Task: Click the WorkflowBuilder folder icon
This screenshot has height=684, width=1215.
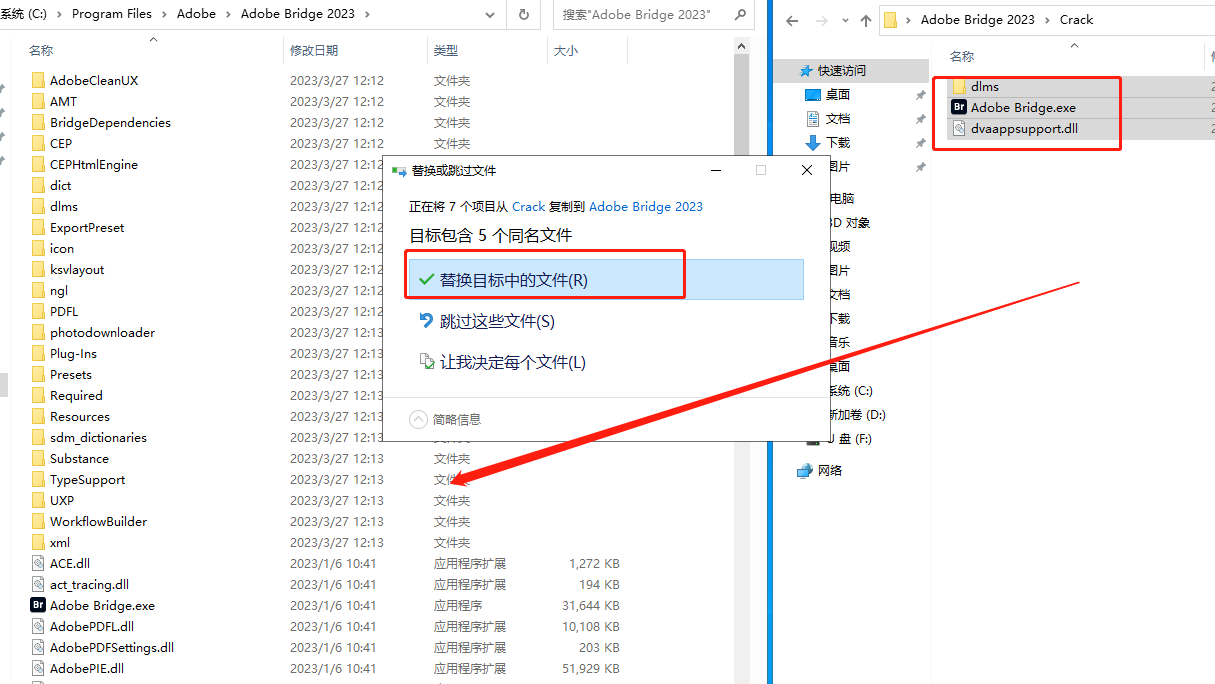Action: (x=38, y=521)
